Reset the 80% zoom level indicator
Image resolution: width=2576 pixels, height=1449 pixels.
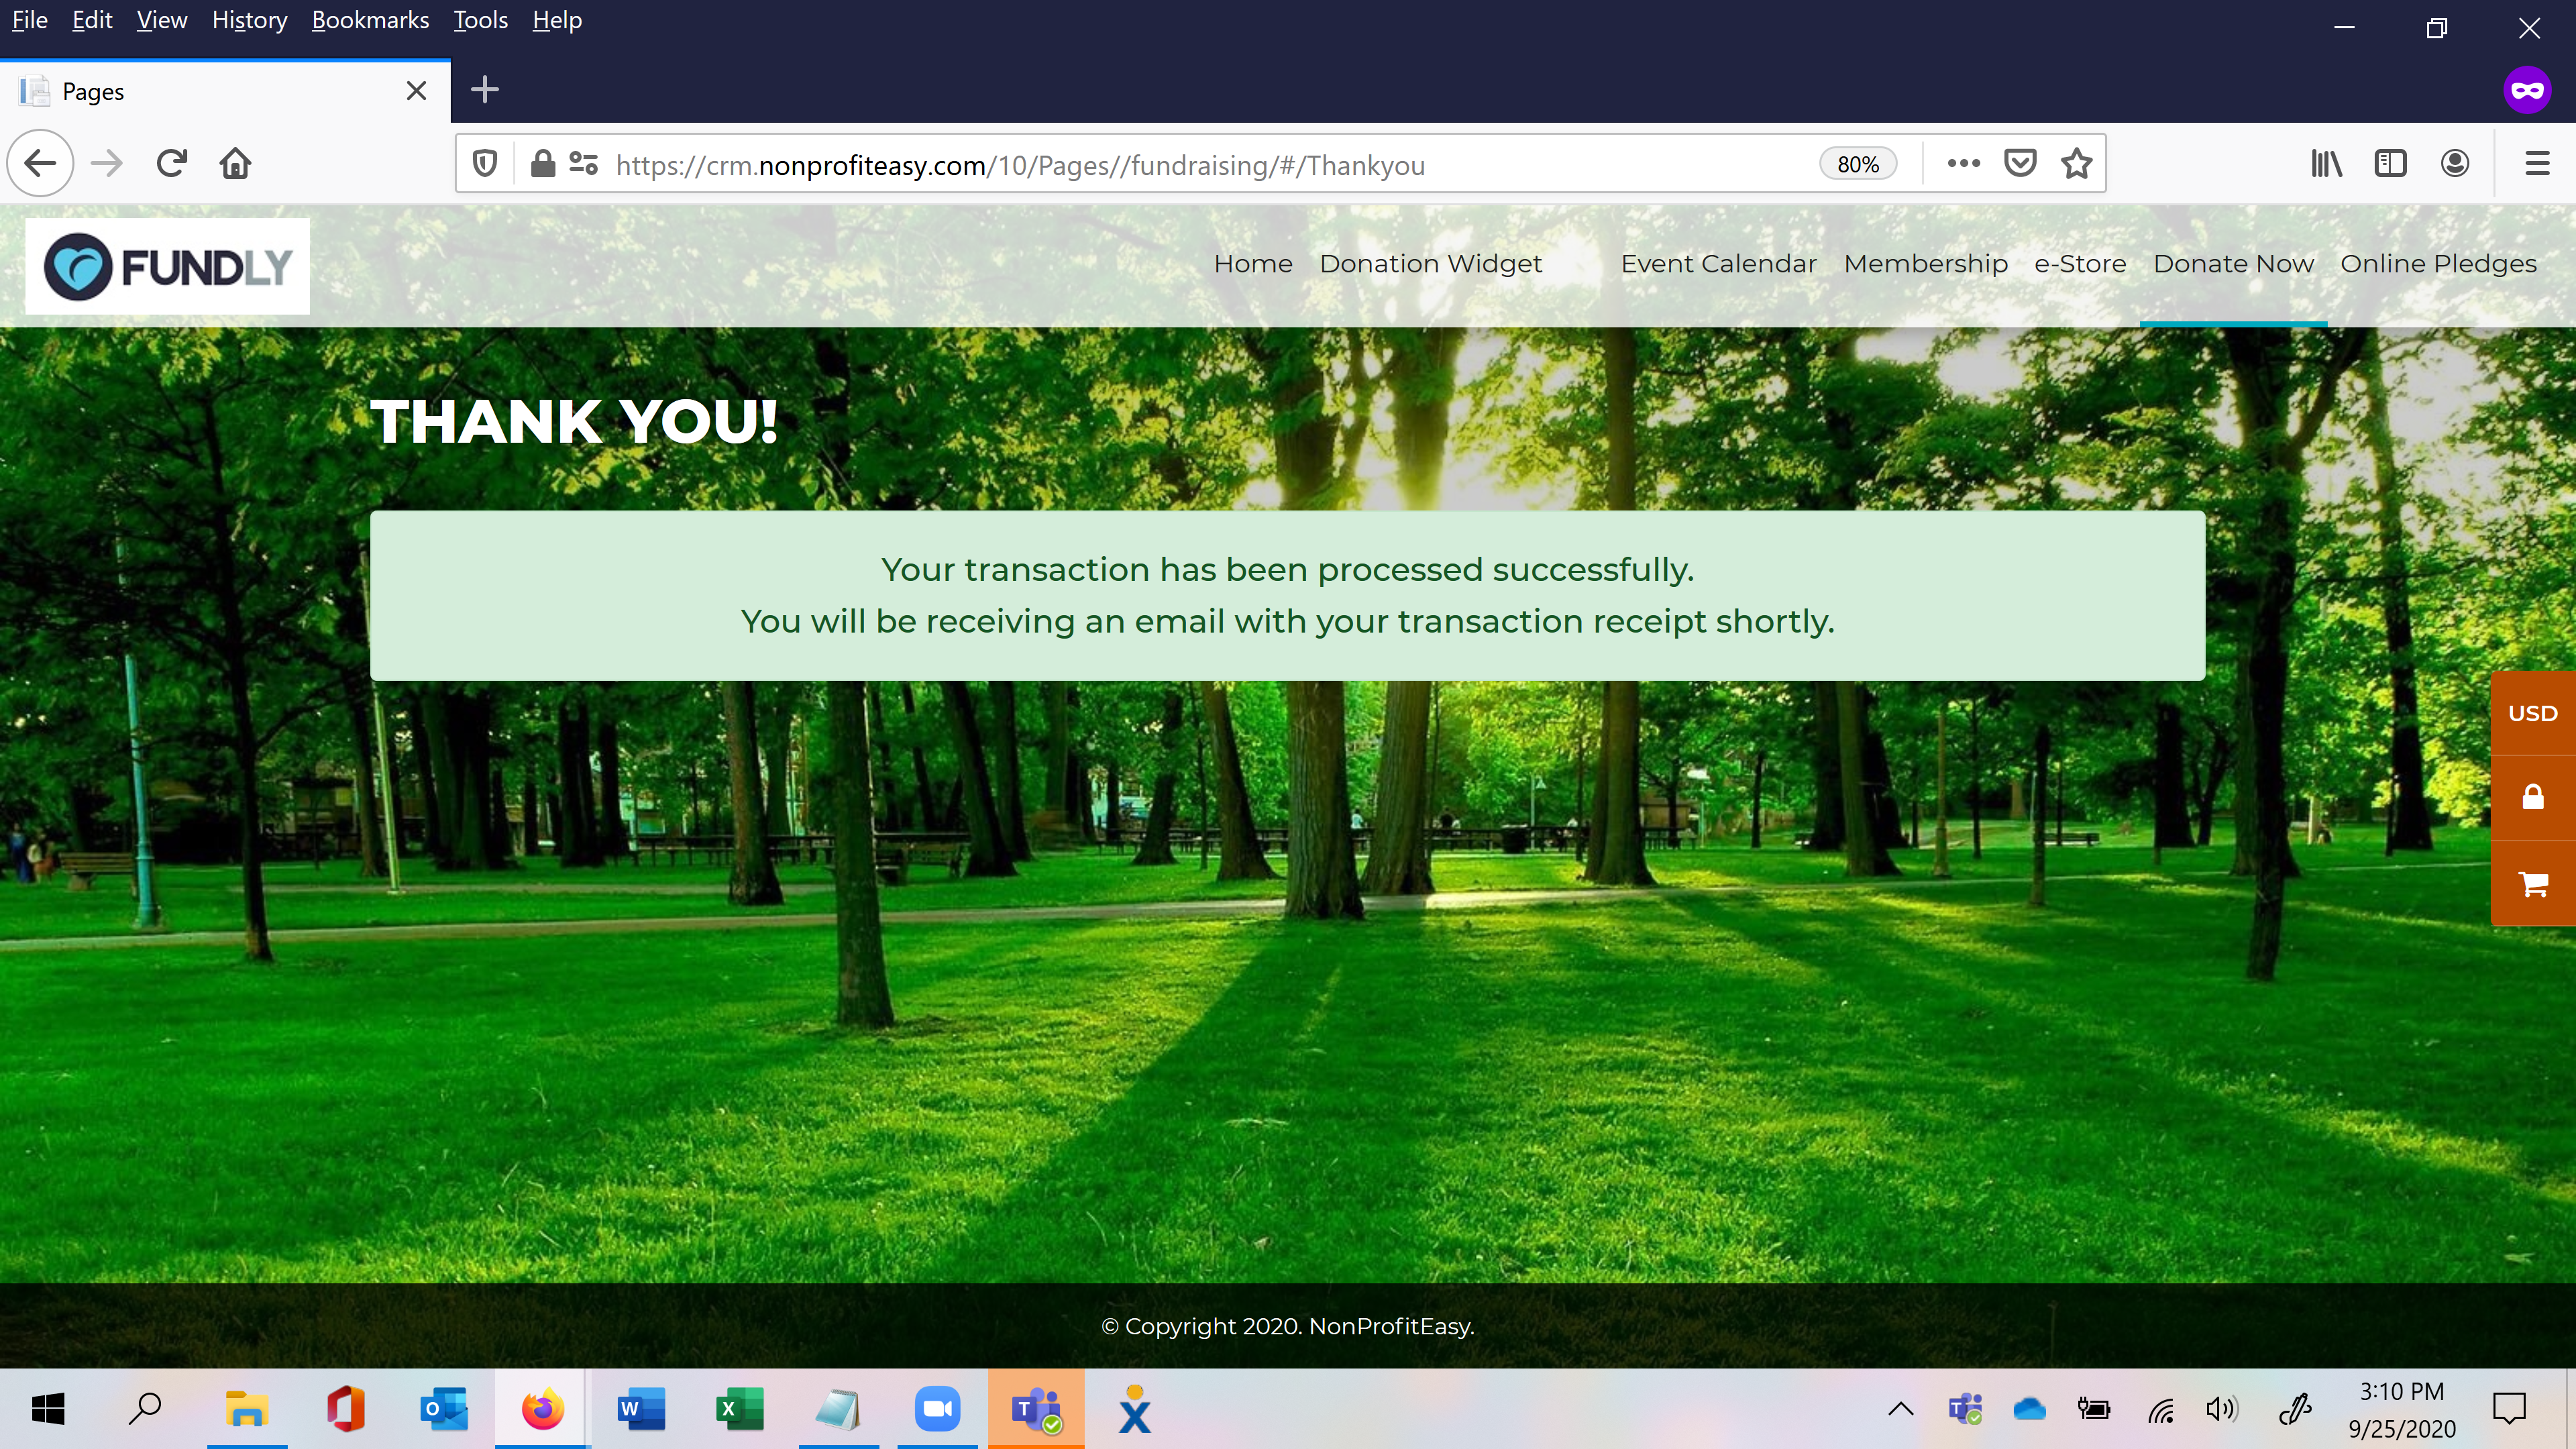(1858, 164)
